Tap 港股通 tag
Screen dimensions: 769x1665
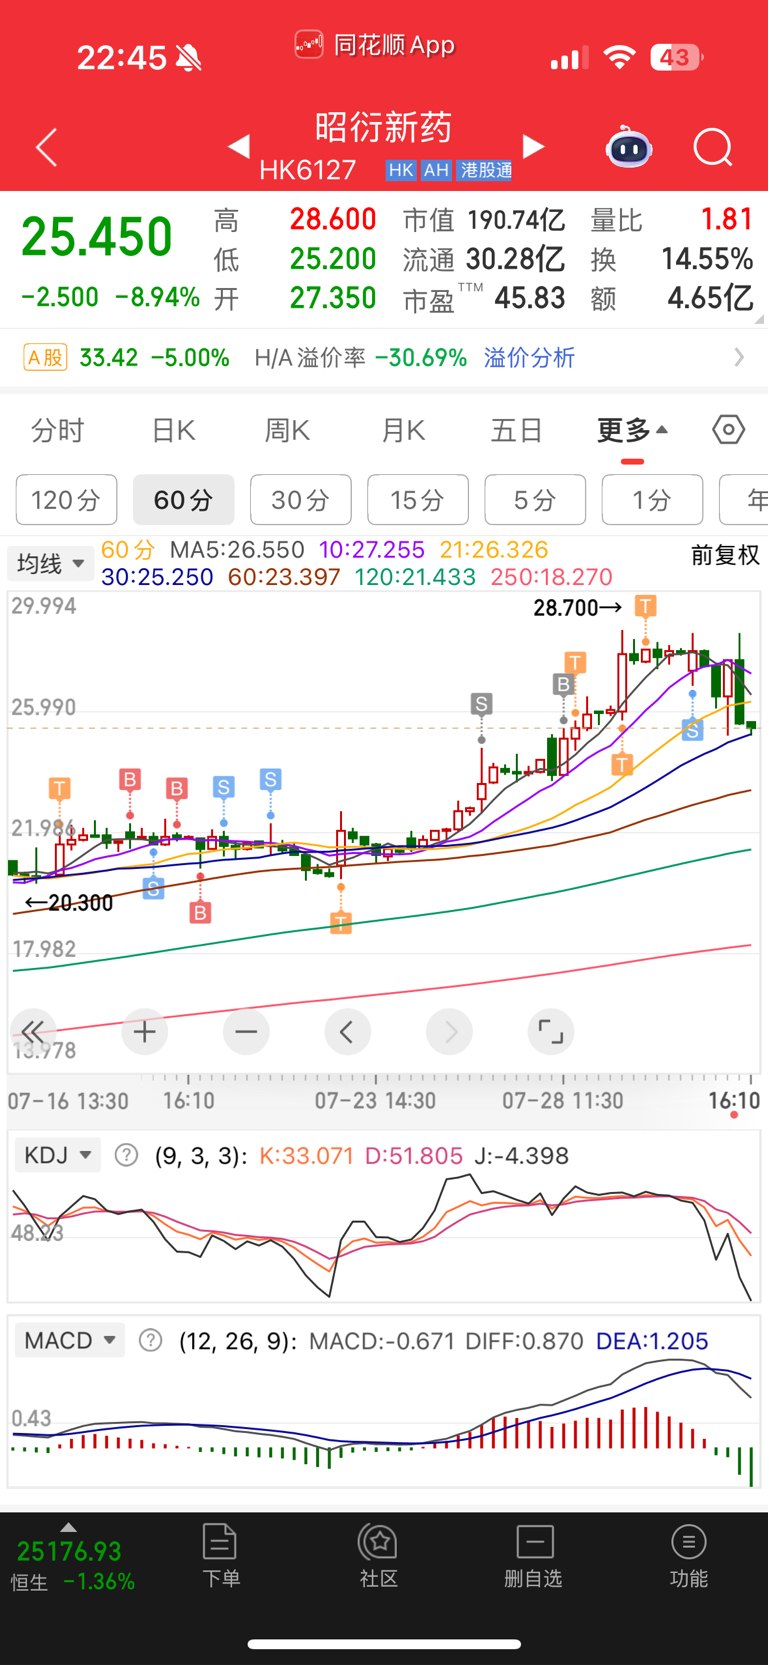tap(486, 170)
